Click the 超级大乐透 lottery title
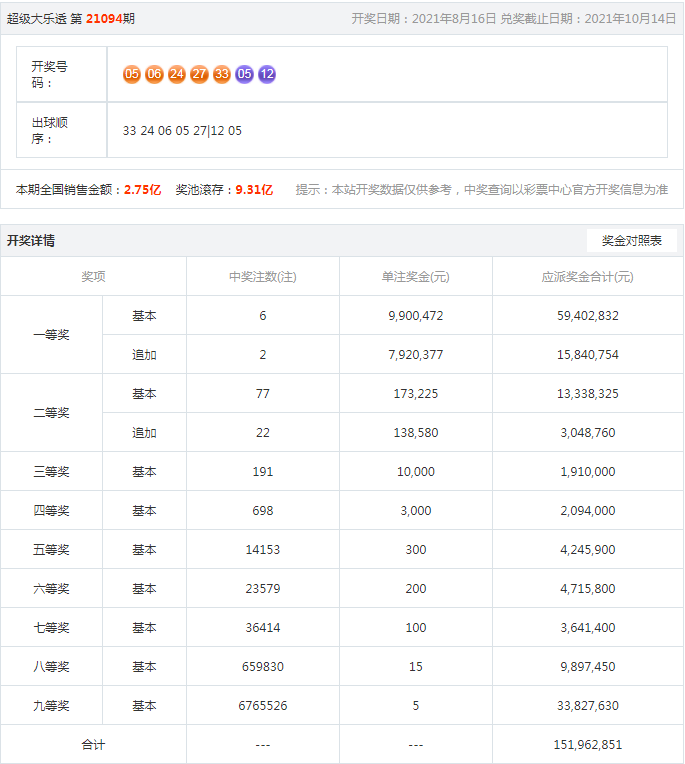Viewport: 685px width, 764px height. (37, 19)
